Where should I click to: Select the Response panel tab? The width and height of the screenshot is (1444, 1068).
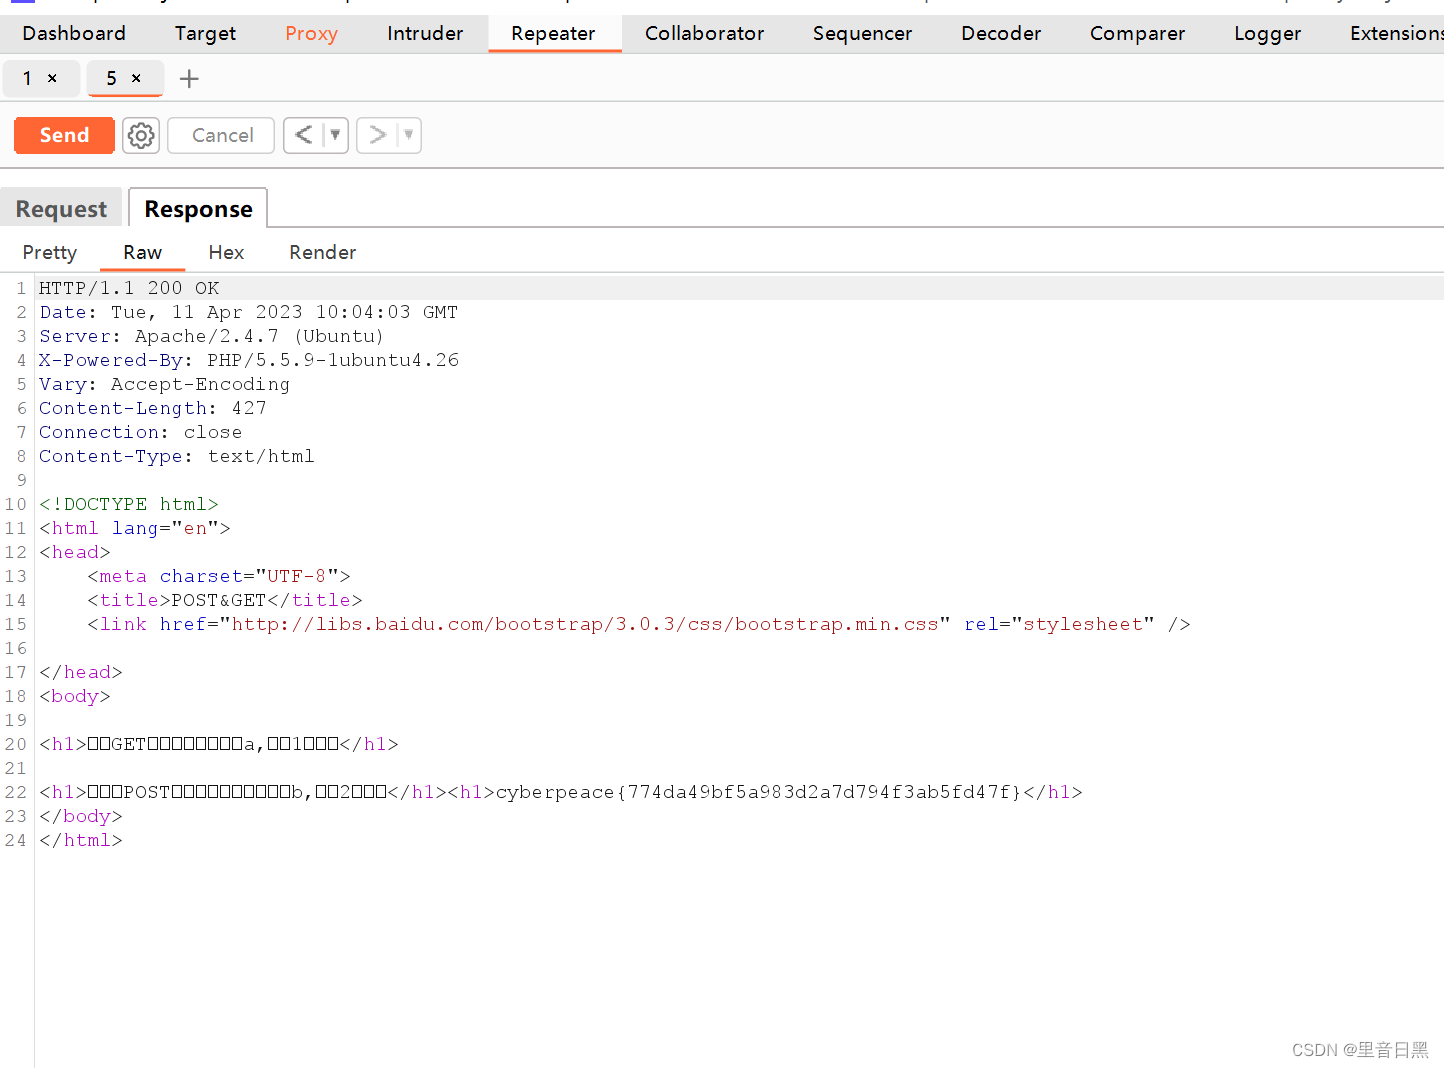point(198,209)
